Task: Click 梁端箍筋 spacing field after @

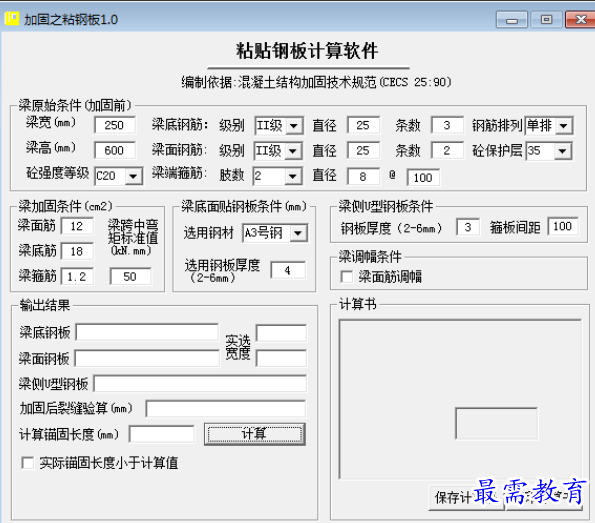Action: pos(423,177)
